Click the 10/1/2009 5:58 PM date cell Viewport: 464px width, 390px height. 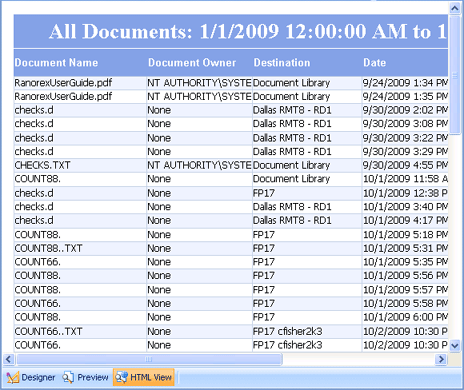pyautogui.click(x=405, y=303)
